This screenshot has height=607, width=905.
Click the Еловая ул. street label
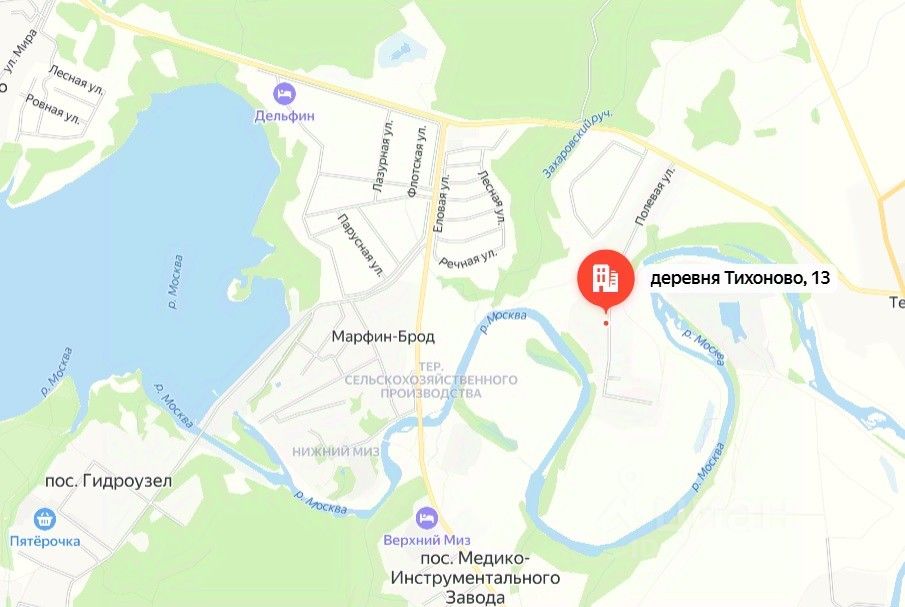(x=441, y=204)
